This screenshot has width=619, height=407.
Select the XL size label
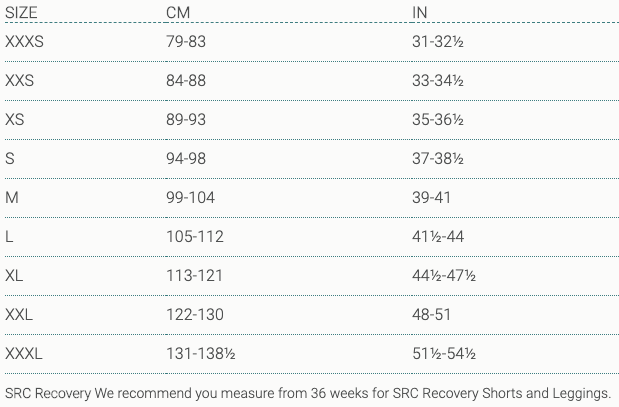pyautogui.click(x=14, y=276)
